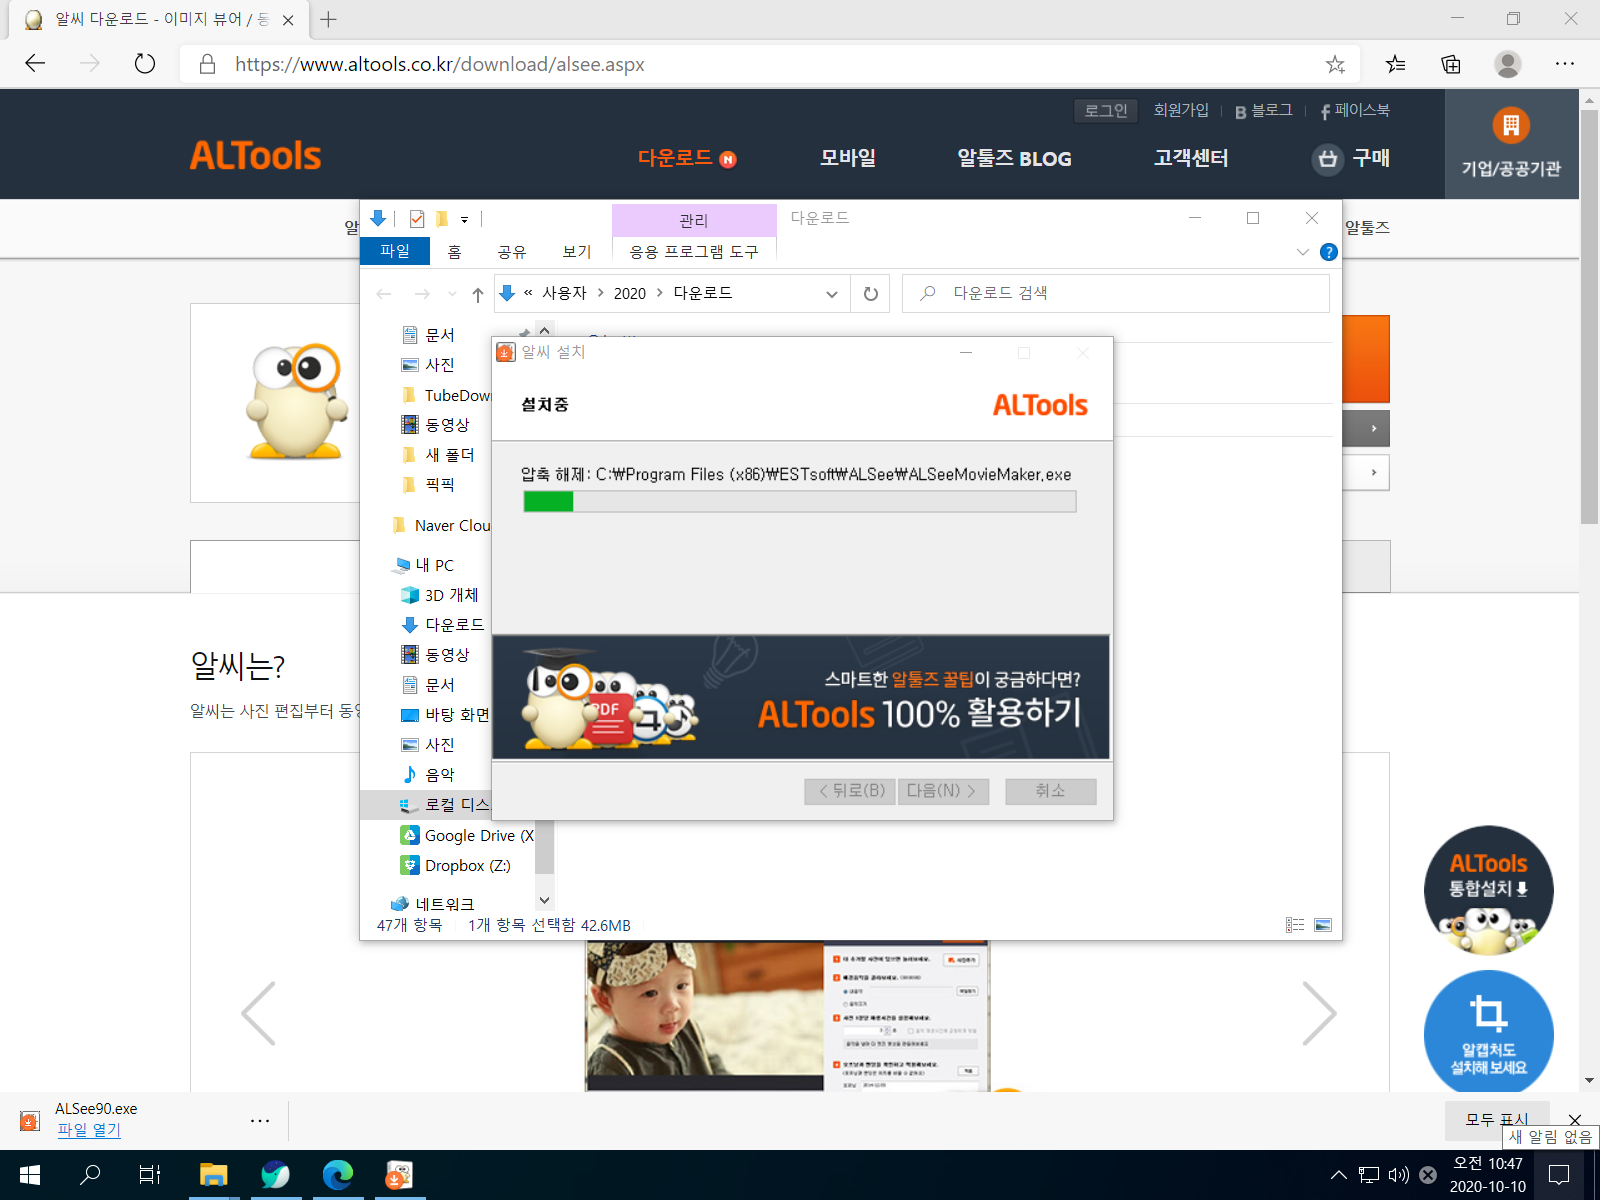Screen dimensions: 1600x1200
Task: Select the 보기 ribbon tab
Action: (577, 251)
